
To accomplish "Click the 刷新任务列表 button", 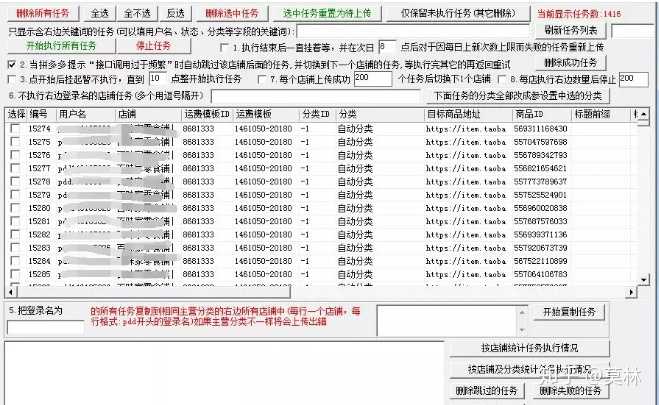I will (574, 31).
